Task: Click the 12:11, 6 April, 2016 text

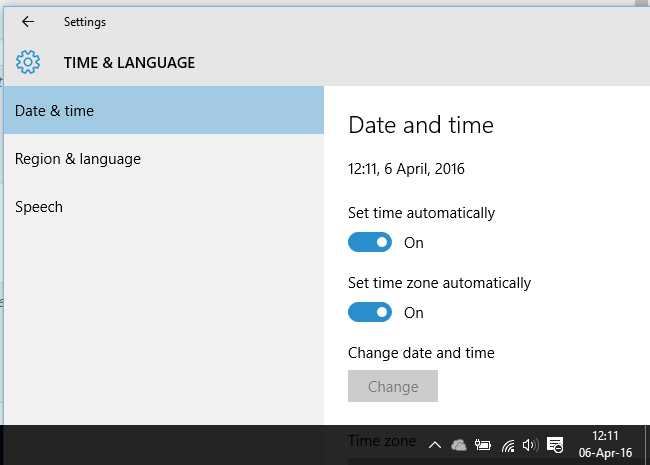Action: 406,169
